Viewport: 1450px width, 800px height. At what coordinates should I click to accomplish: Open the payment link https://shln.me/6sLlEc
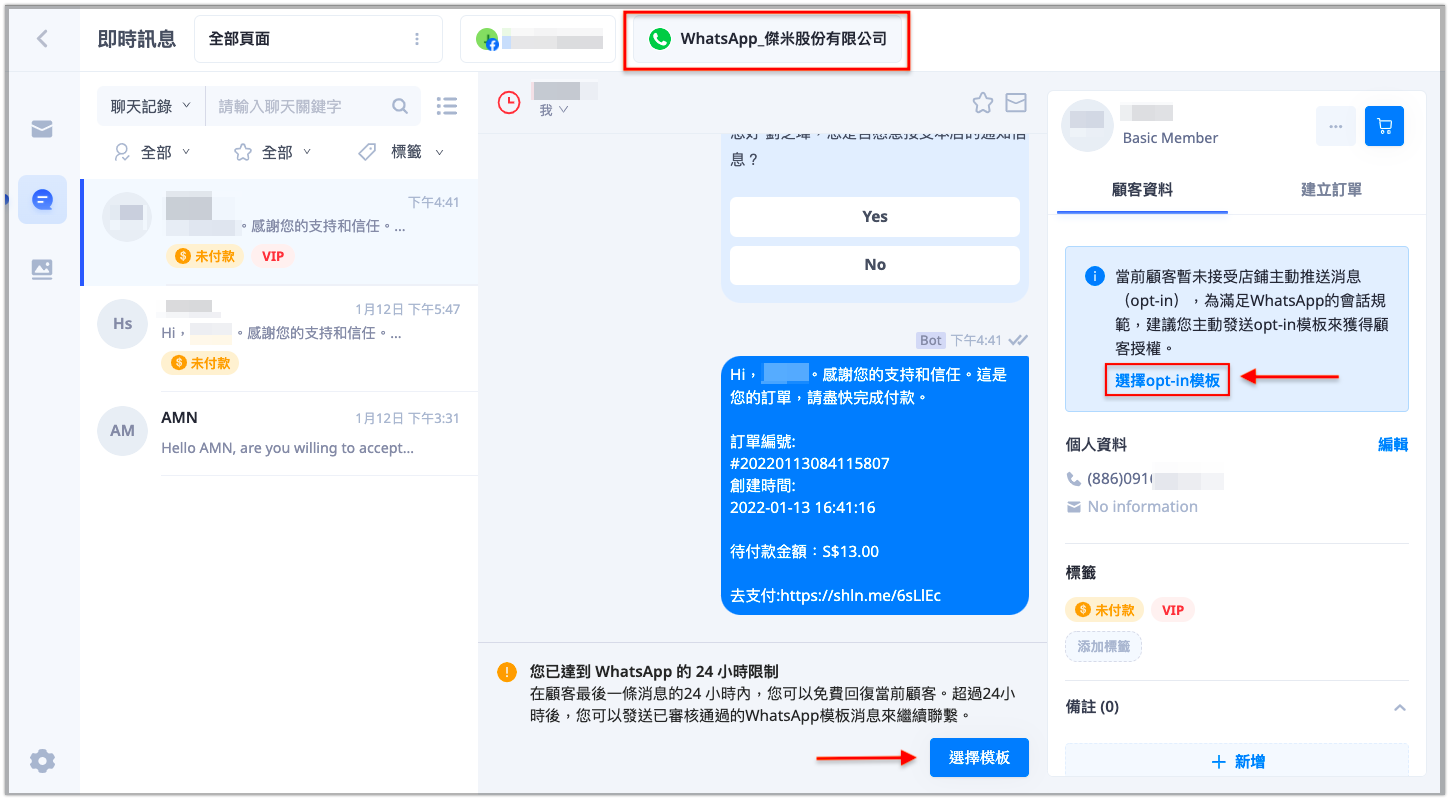pos(860,596)
